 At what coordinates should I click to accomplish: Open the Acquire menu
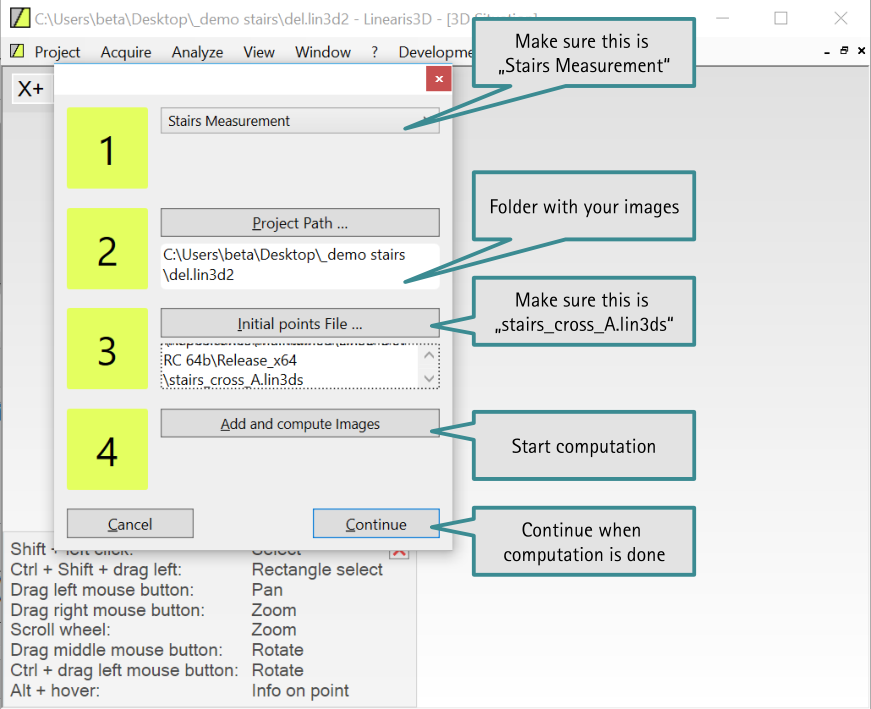pyautogui.click(x=126, y=52)
